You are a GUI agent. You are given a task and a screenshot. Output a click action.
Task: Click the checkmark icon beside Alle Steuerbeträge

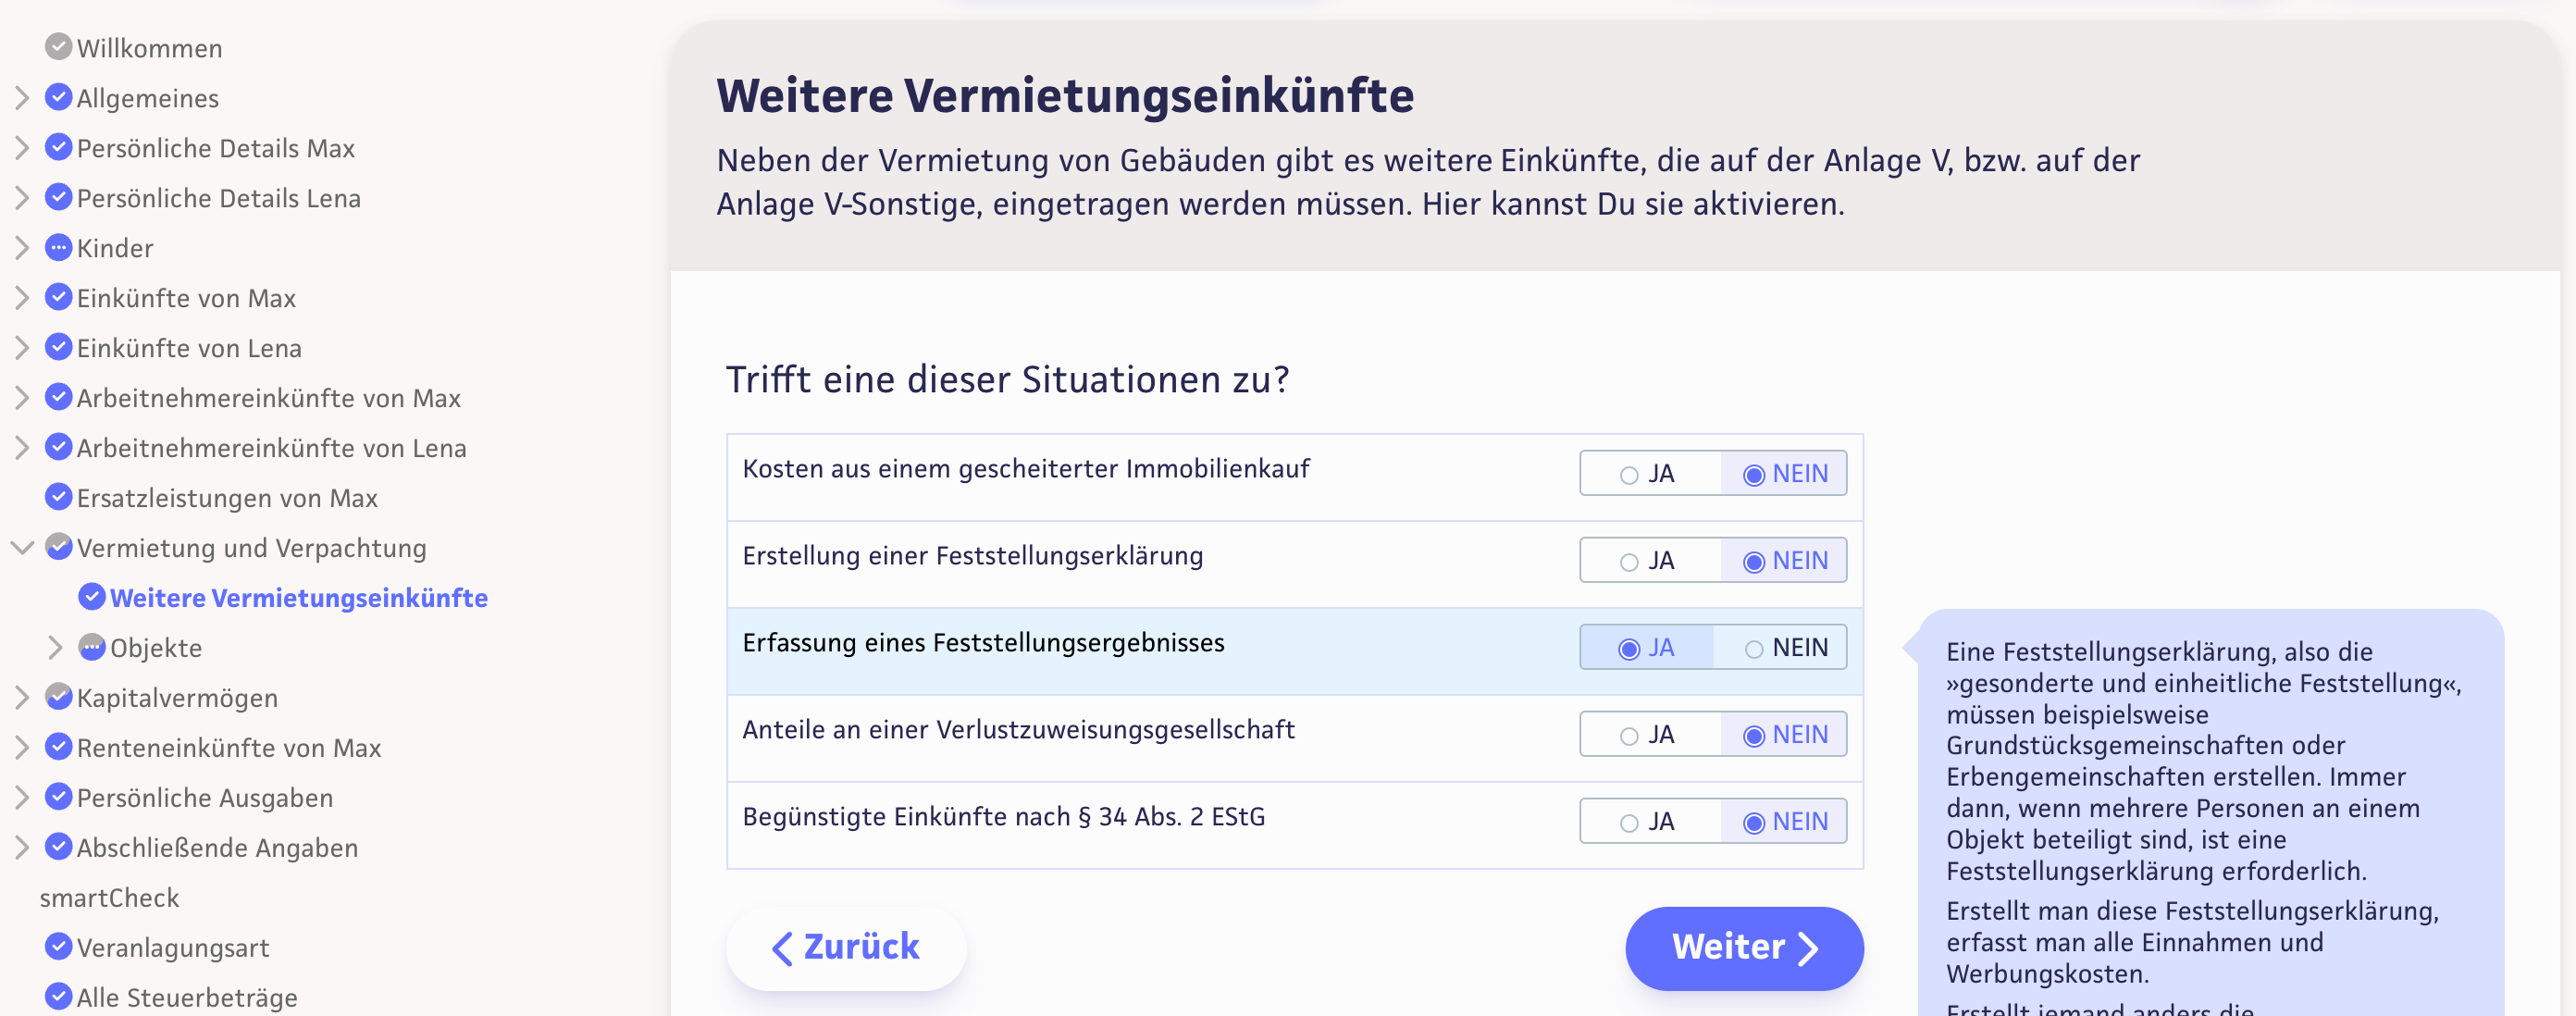[x=59, y=996]
